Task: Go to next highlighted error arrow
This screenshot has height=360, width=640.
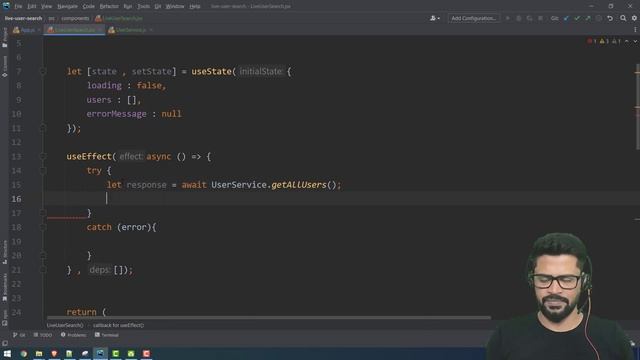Action: pos(635,41)
